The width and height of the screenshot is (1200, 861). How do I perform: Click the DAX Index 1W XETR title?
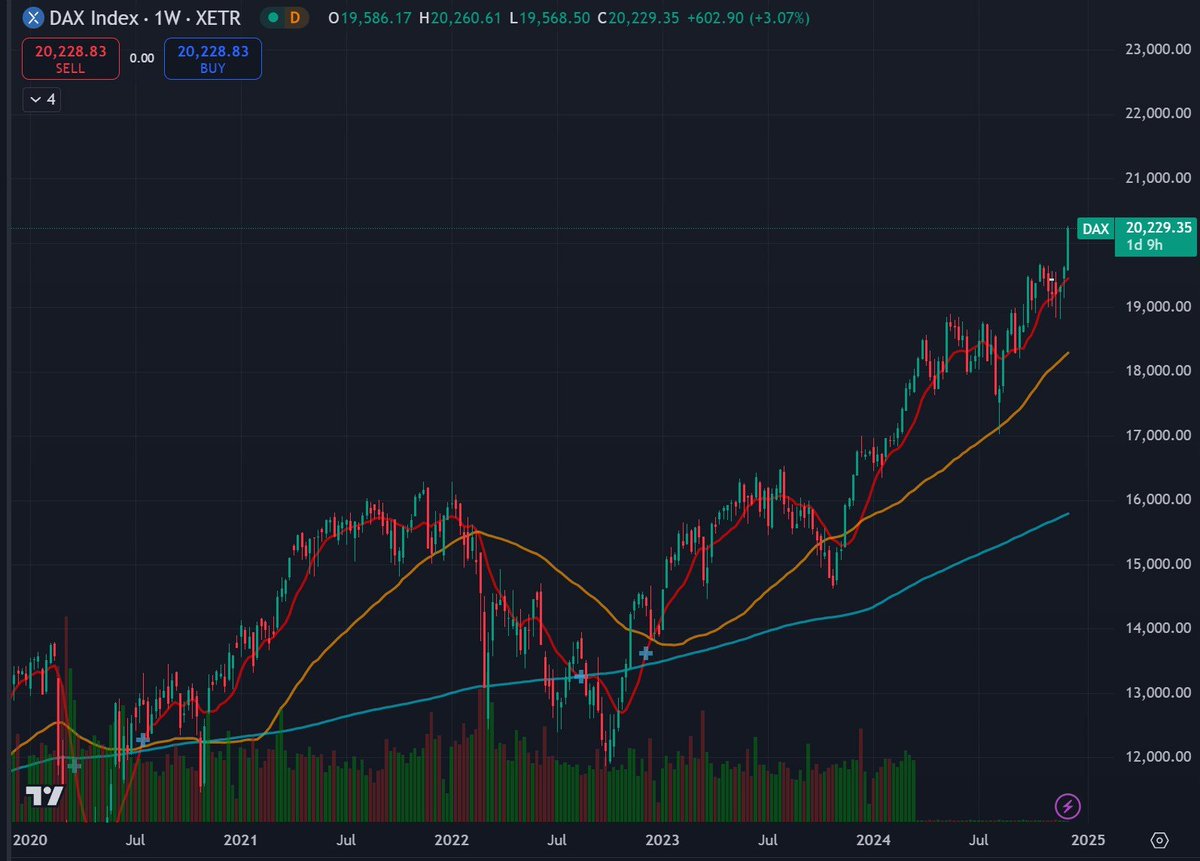tap(145, 18)
